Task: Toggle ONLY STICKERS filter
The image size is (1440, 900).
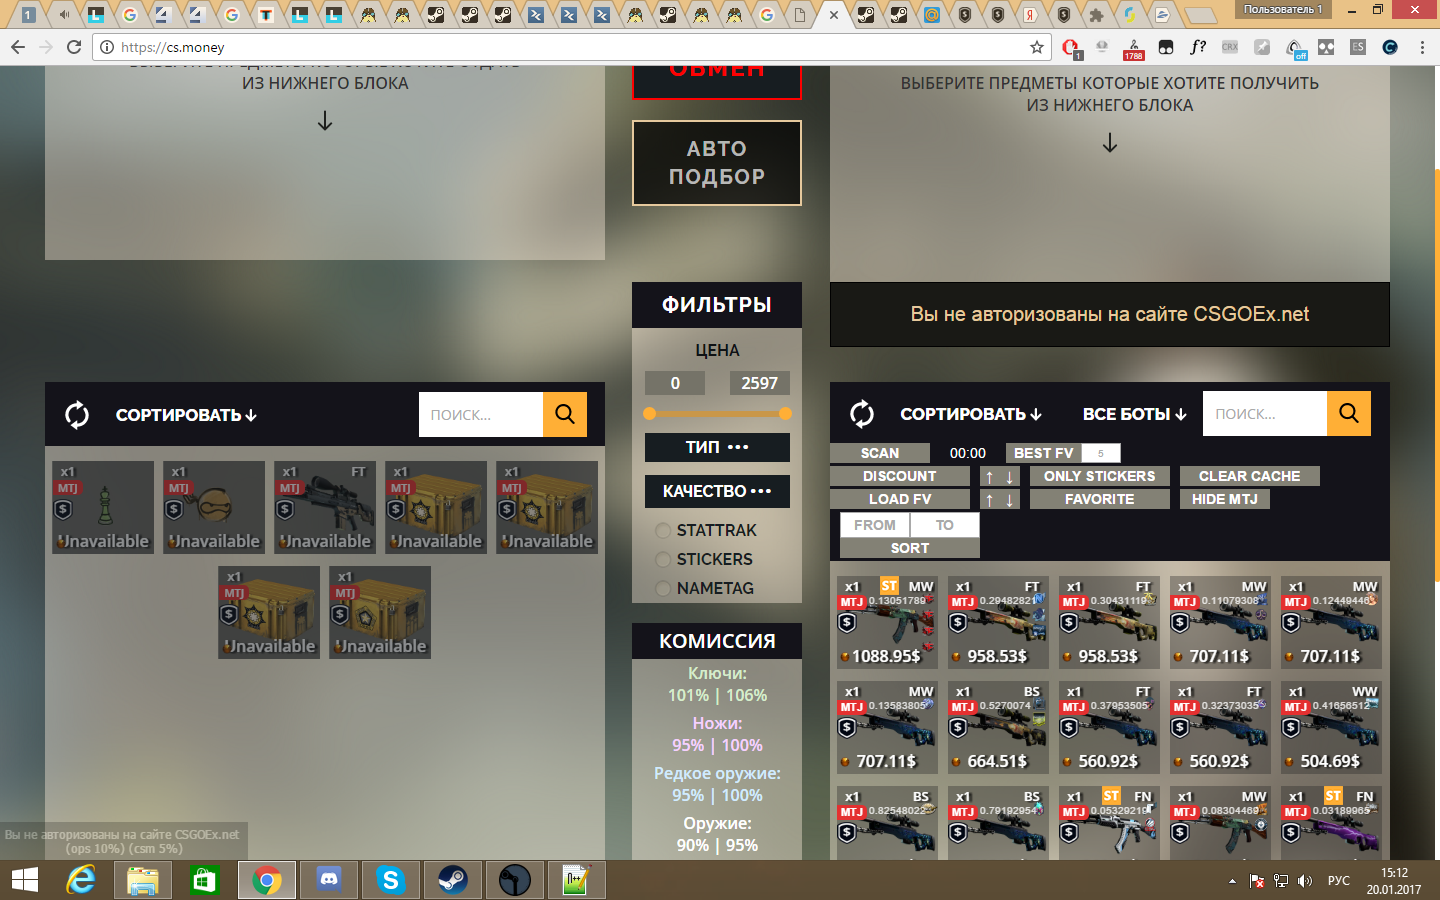Action: coord(1100,476)
